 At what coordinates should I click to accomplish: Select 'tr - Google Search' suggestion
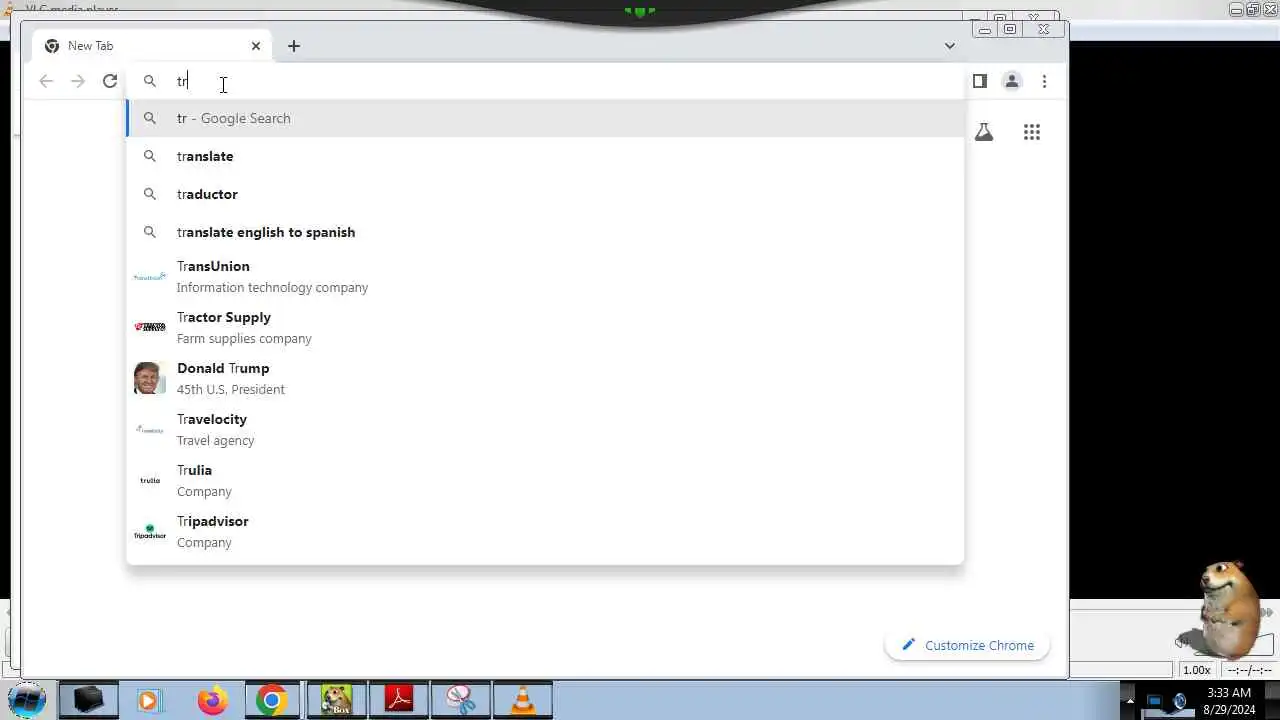[545, 118]
